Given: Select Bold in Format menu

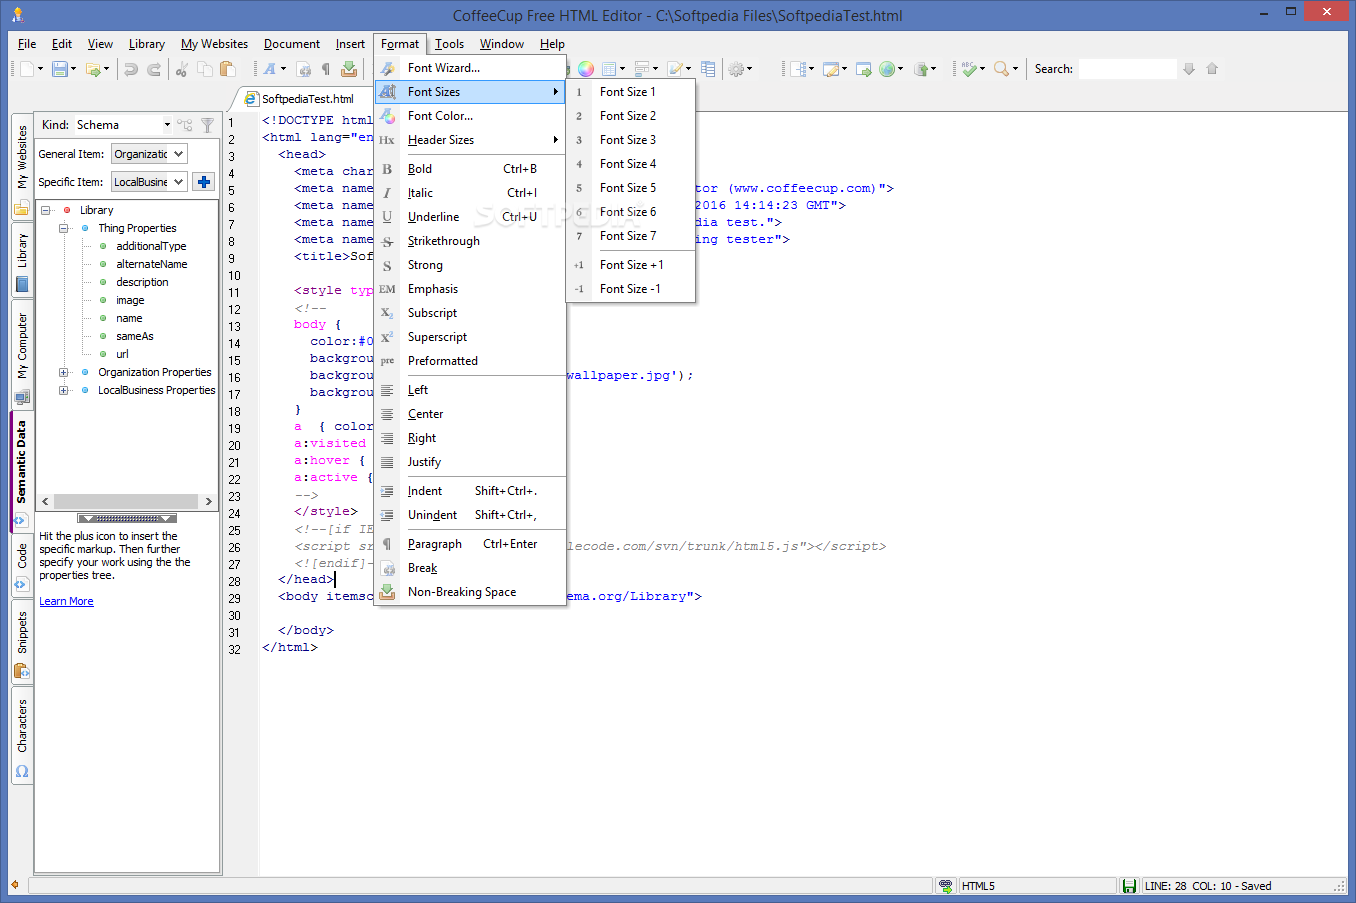Looking at the screenshot, I should (x=470, y=169).
